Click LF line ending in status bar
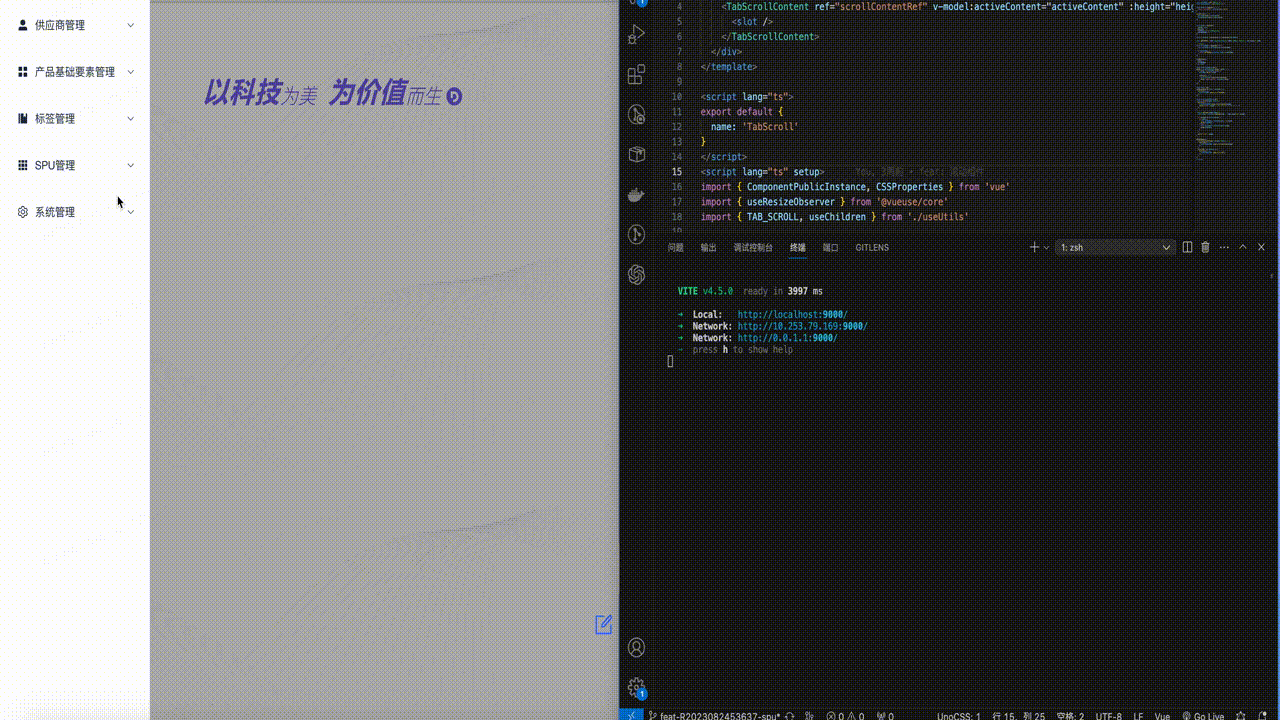 [1138, 716]
